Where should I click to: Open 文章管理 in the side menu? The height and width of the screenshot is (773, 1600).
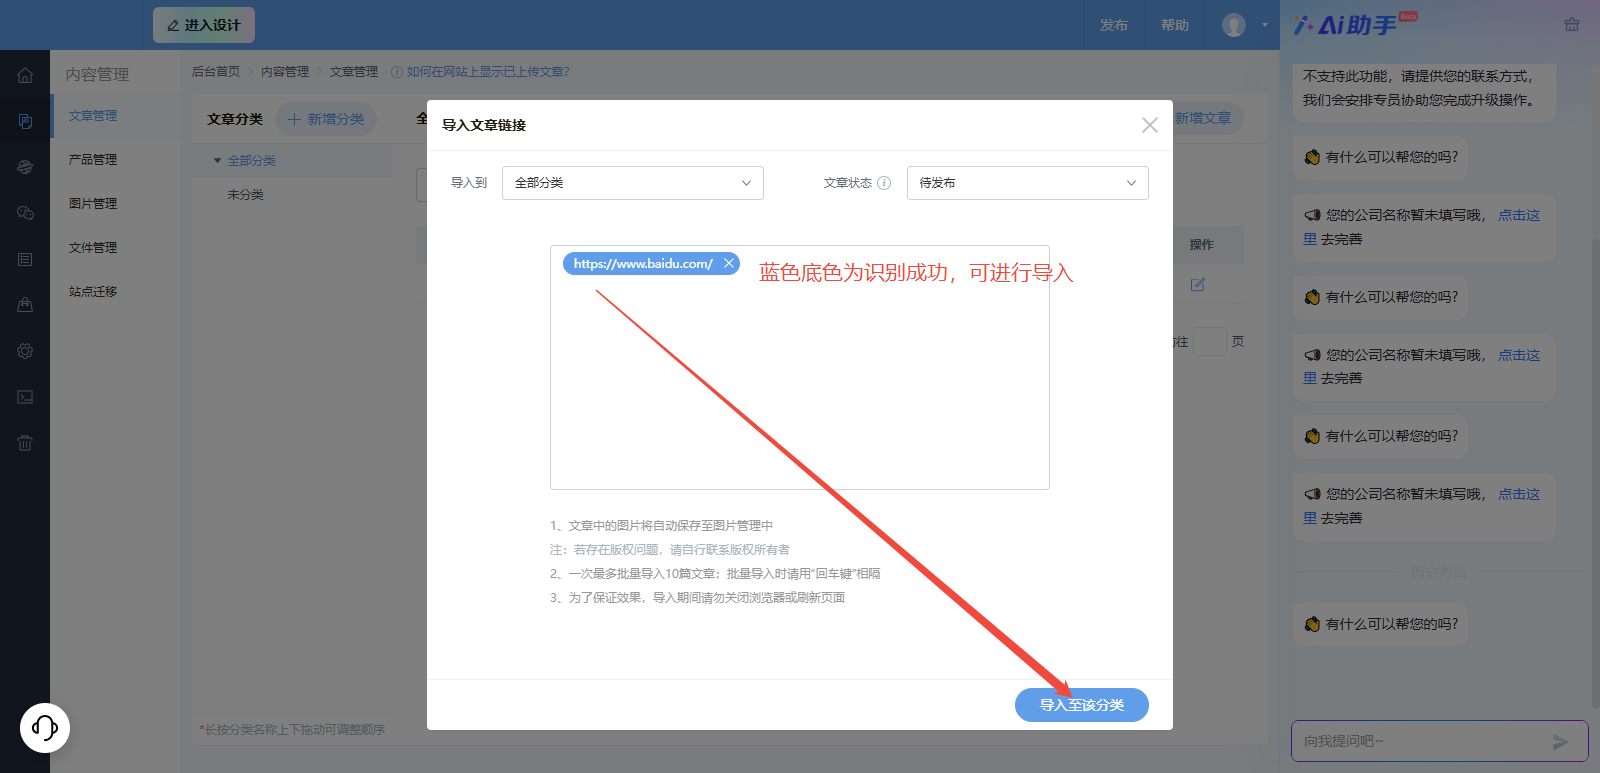[93, 116]
